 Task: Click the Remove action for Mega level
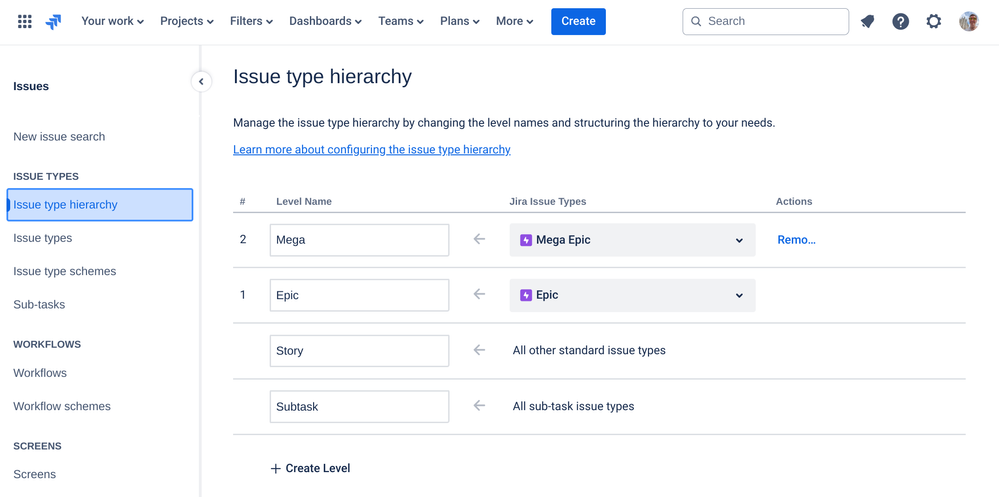pos(796,240)
